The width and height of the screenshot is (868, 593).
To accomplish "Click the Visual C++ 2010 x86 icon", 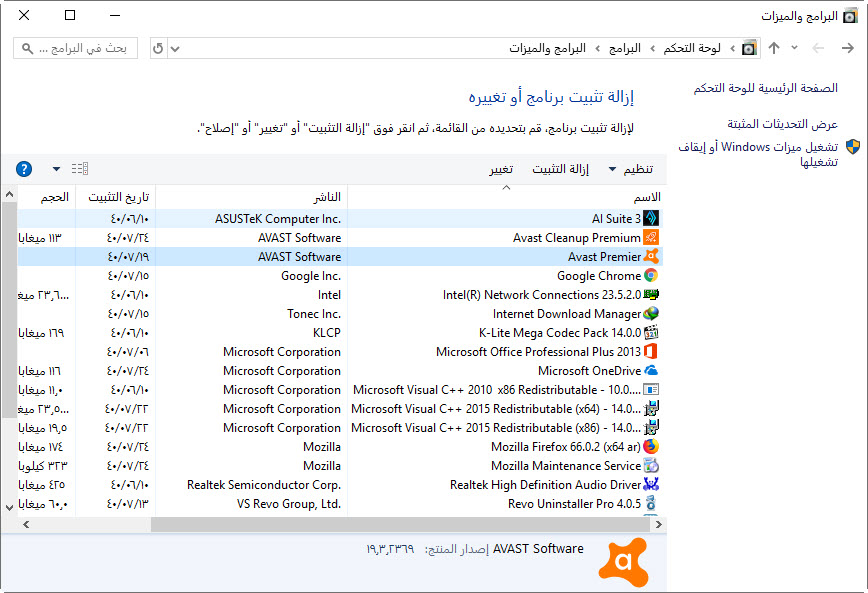I will pos(651,389).
